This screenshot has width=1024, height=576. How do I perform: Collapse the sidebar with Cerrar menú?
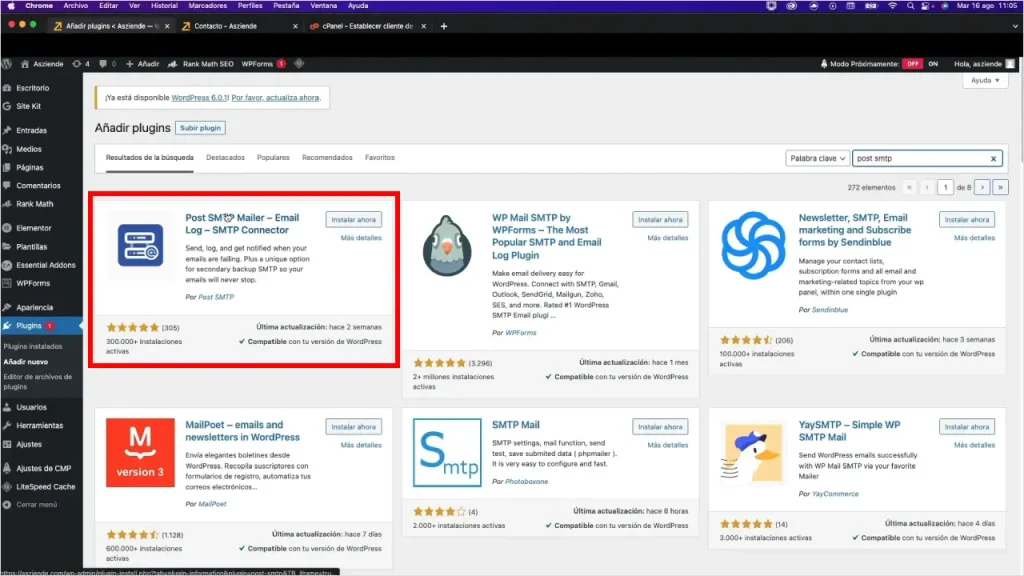(36, 504)
